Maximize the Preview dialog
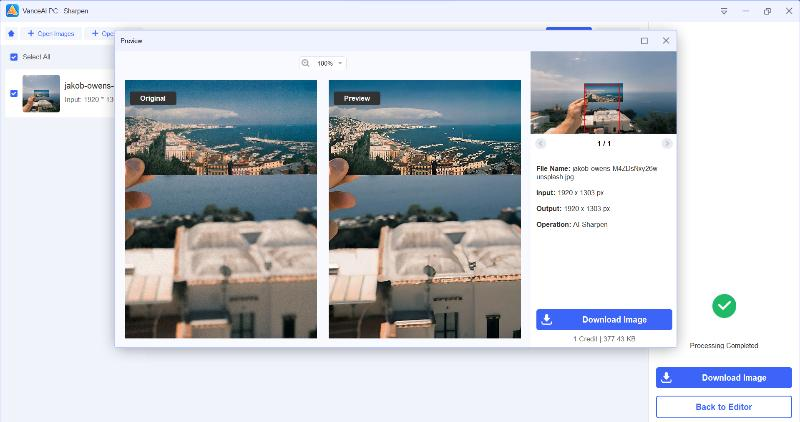 click(644, 41)
